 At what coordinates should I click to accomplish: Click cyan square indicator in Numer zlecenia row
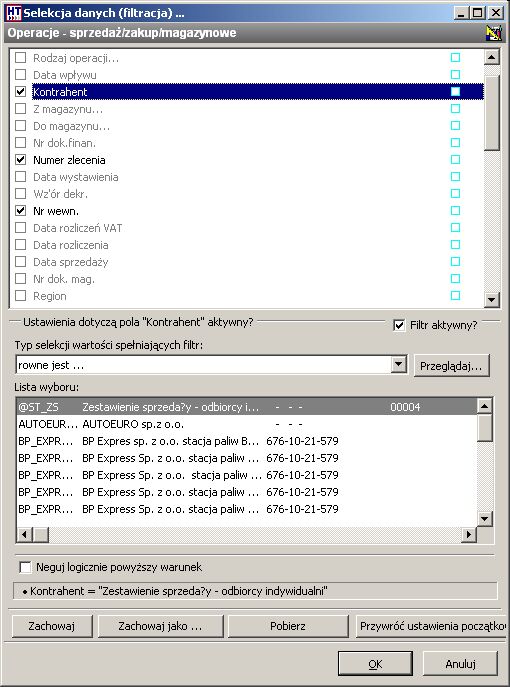455,159
